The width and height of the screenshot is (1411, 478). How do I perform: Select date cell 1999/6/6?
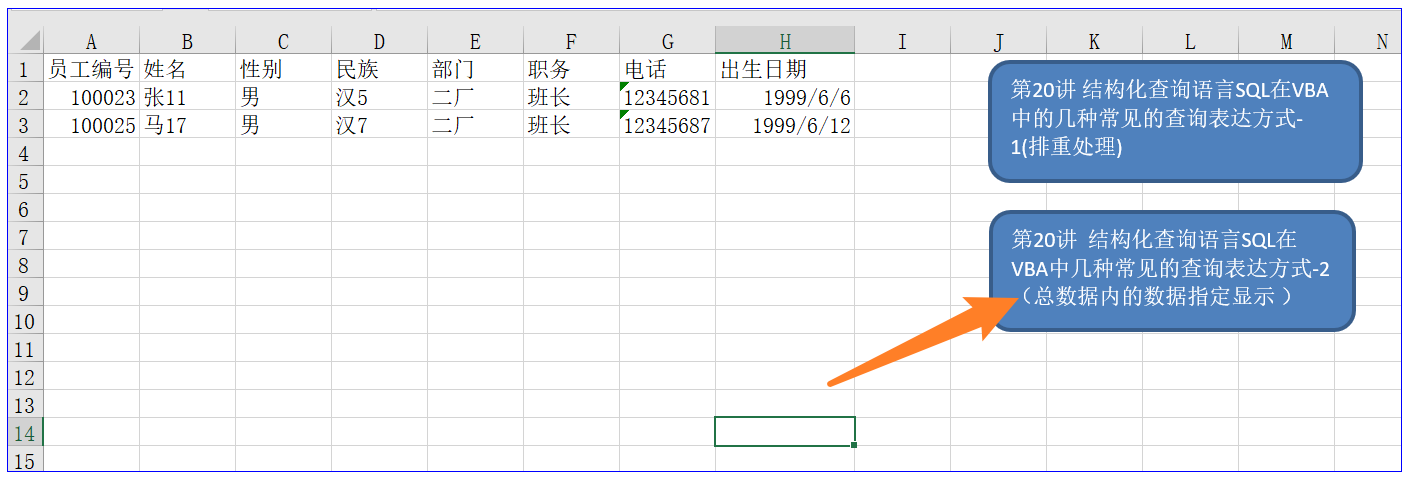785,97
